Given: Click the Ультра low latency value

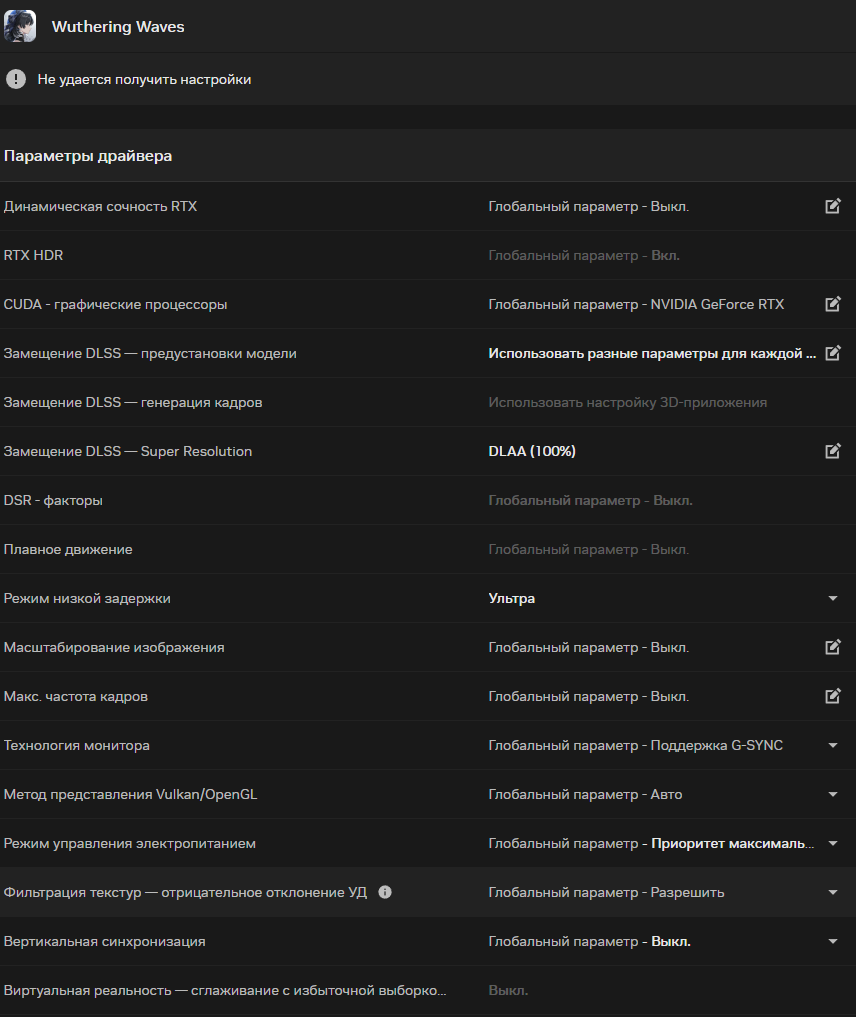Looking at the screenshot, I should click(x=512, y=599).
